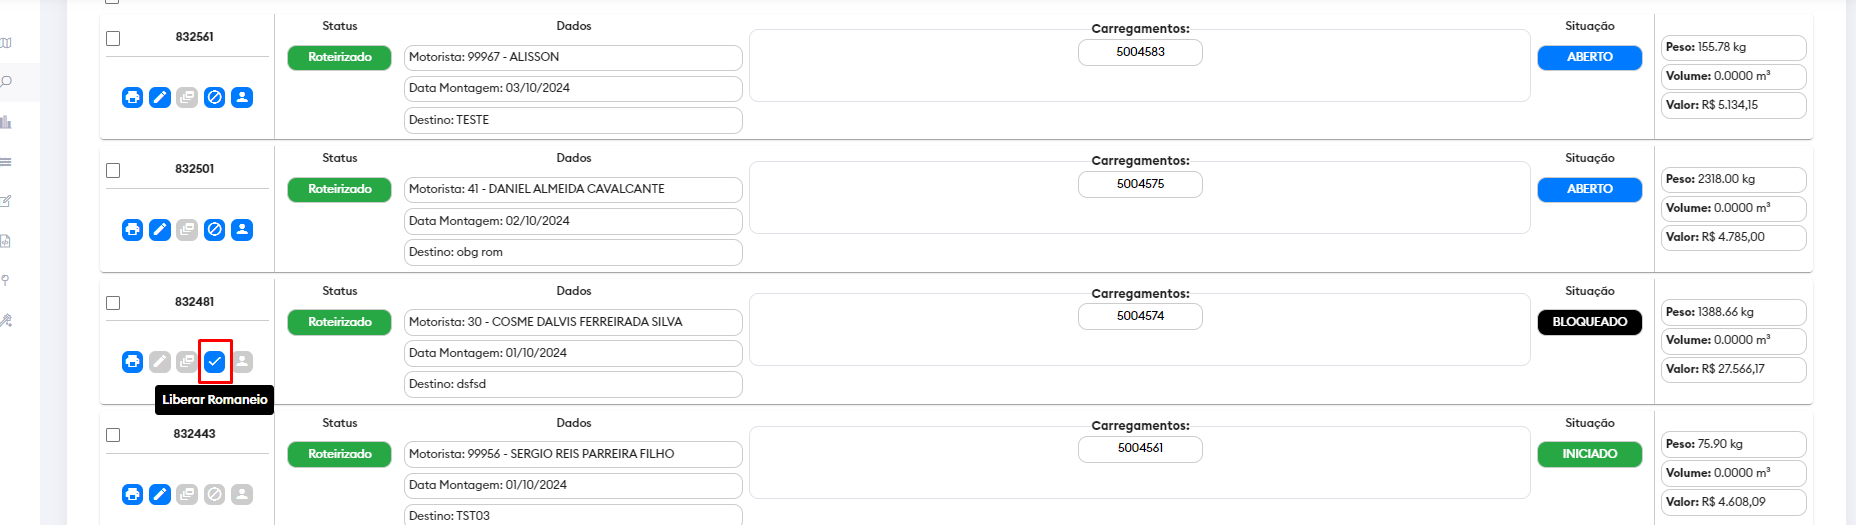
Task: Open the bar chart icon in the sidebar
Action: pos(6,122)
